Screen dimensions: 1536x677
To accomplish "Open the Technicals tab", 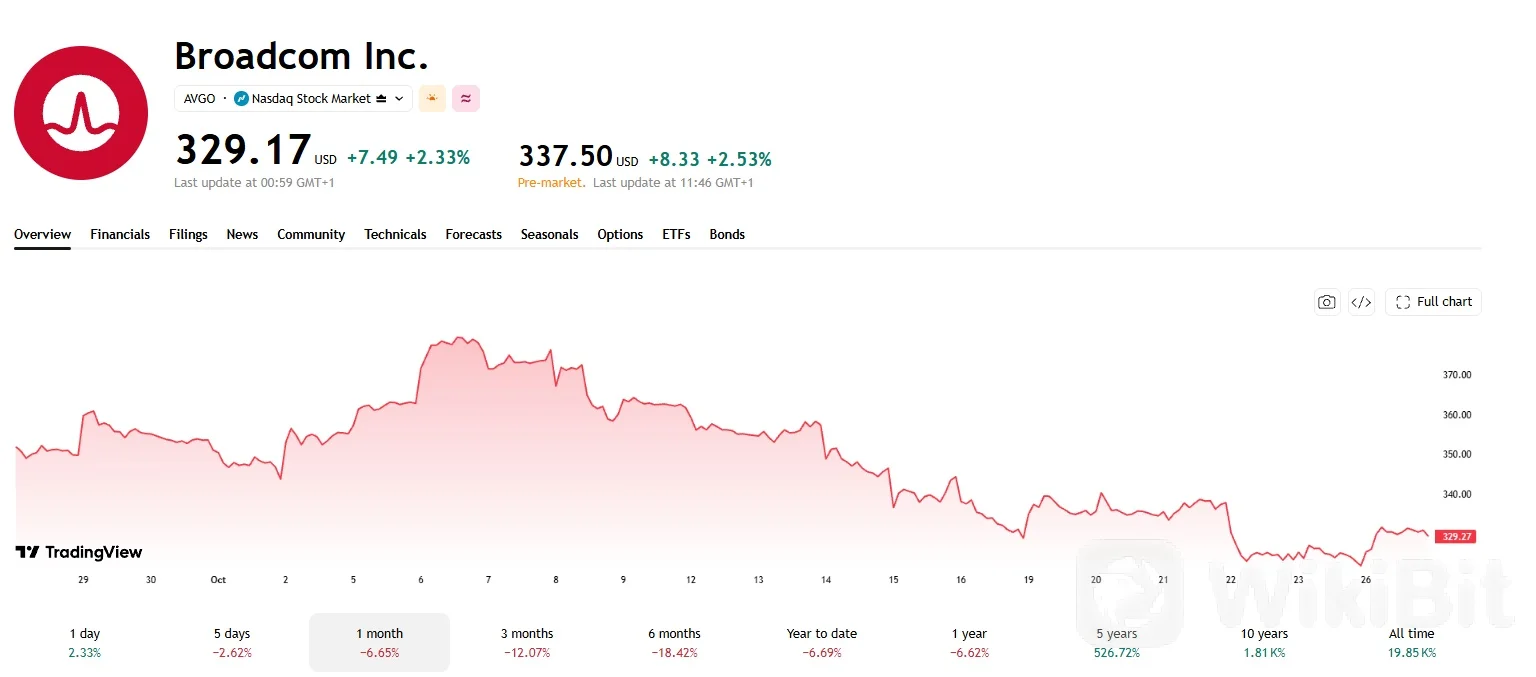I will [x=395, y=234].
